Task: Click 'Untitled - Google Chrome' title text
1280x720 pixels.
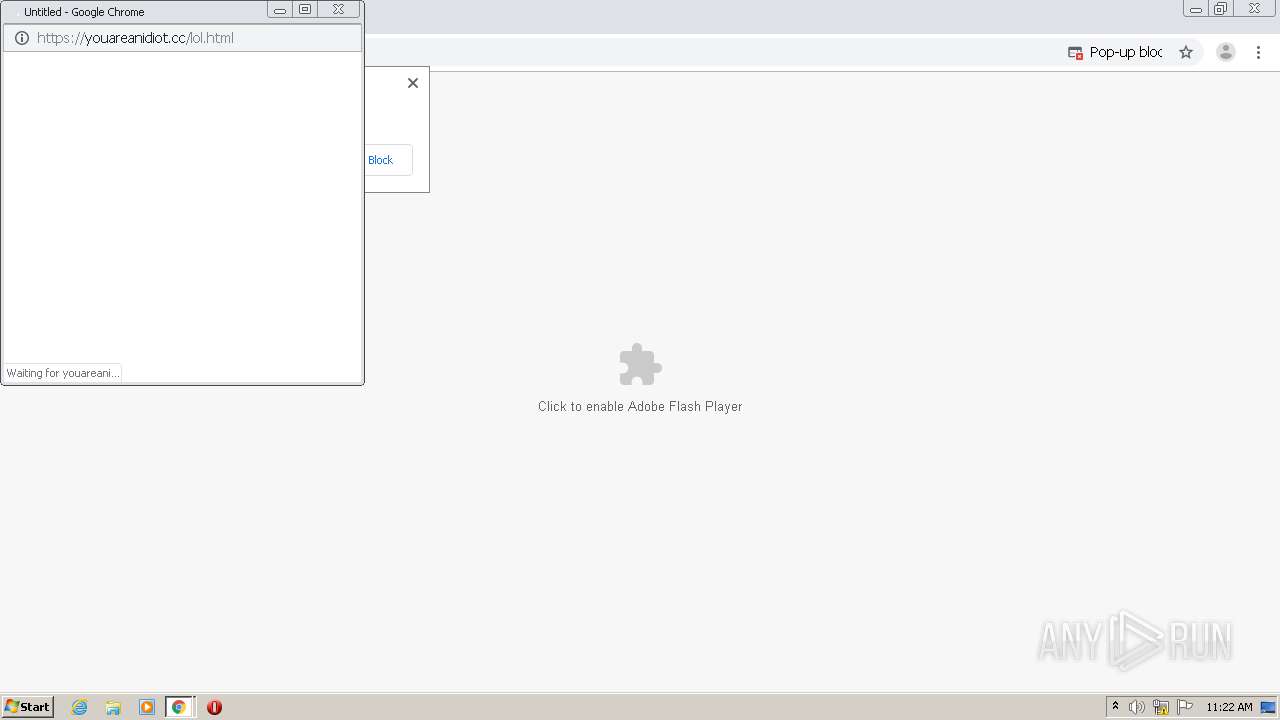Action: click(x=84, y=12)
